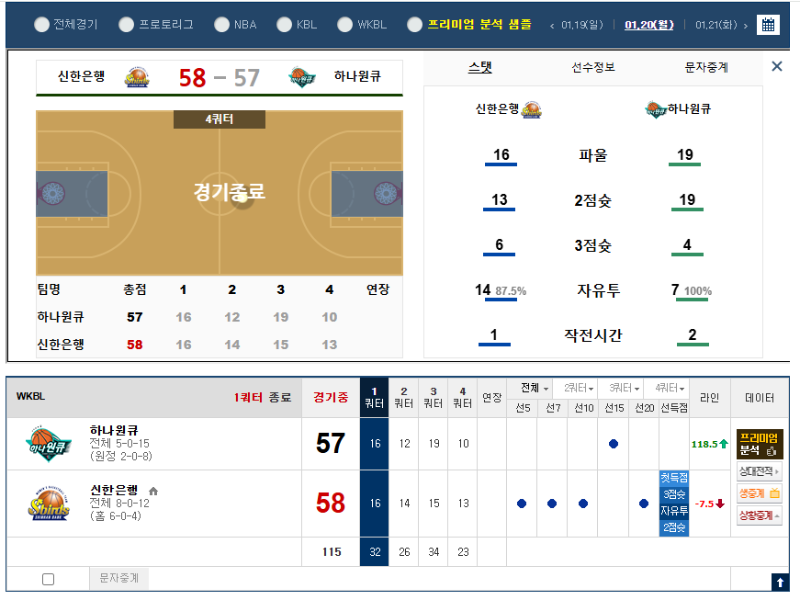Click the Hana 1Q logo in score header
This screenshot has width=800, height=600.
[x=302, y=77]
